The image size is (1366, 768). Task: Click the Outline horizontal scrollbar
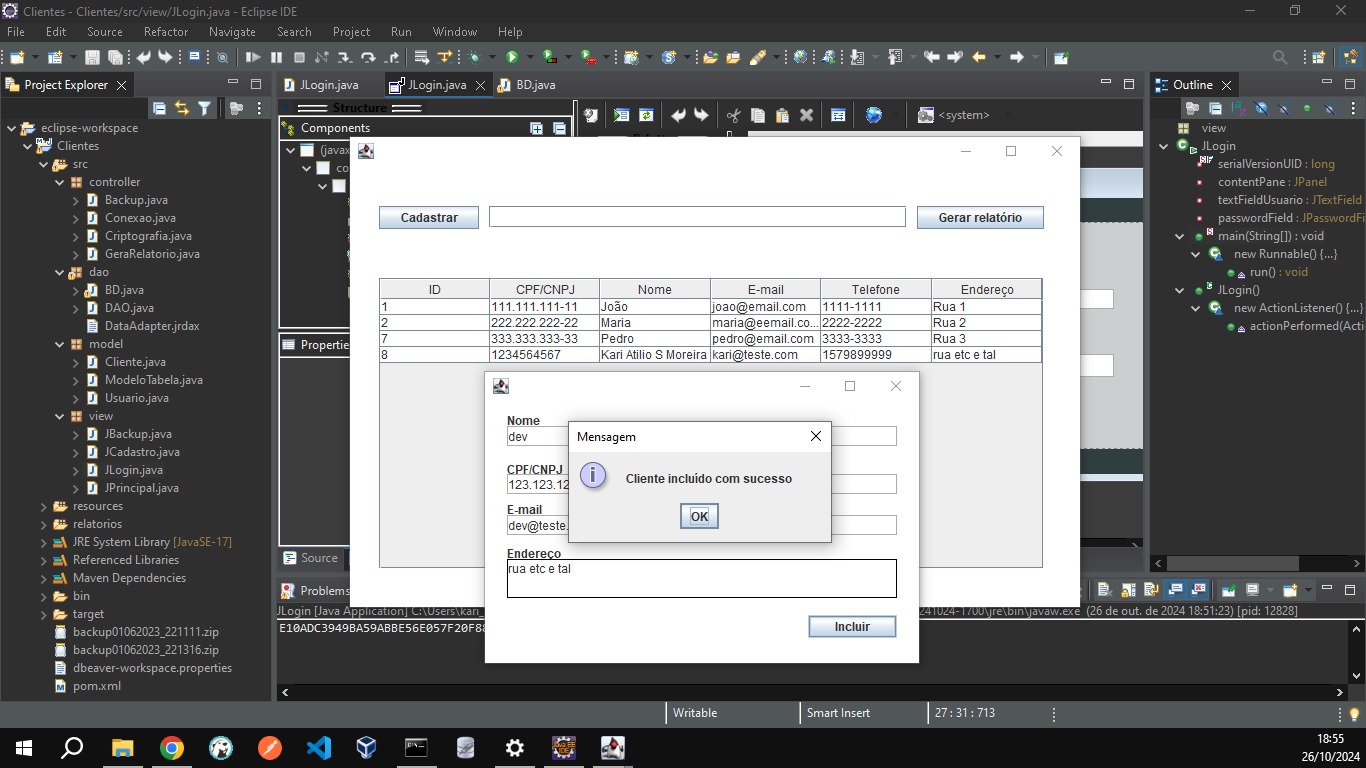(1232, 564)
